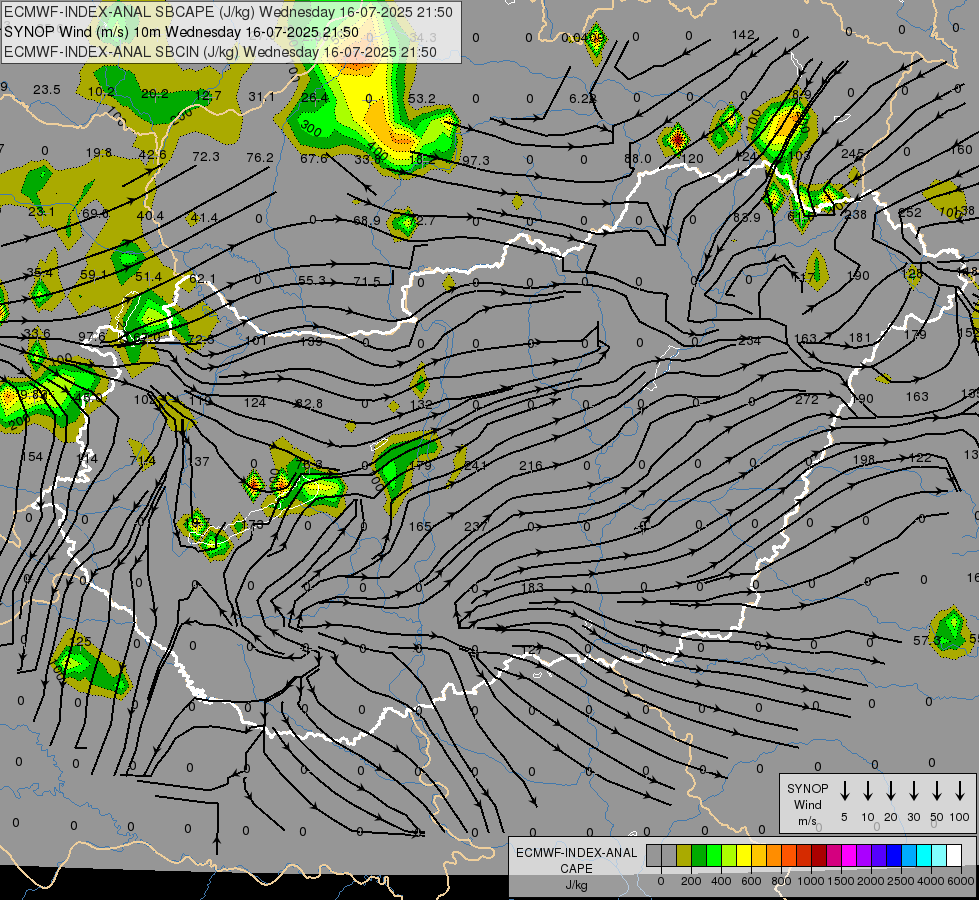The image size is (979, 900).
Task: Select the orange CAPE legend swatch
Action: pos(774,856)
